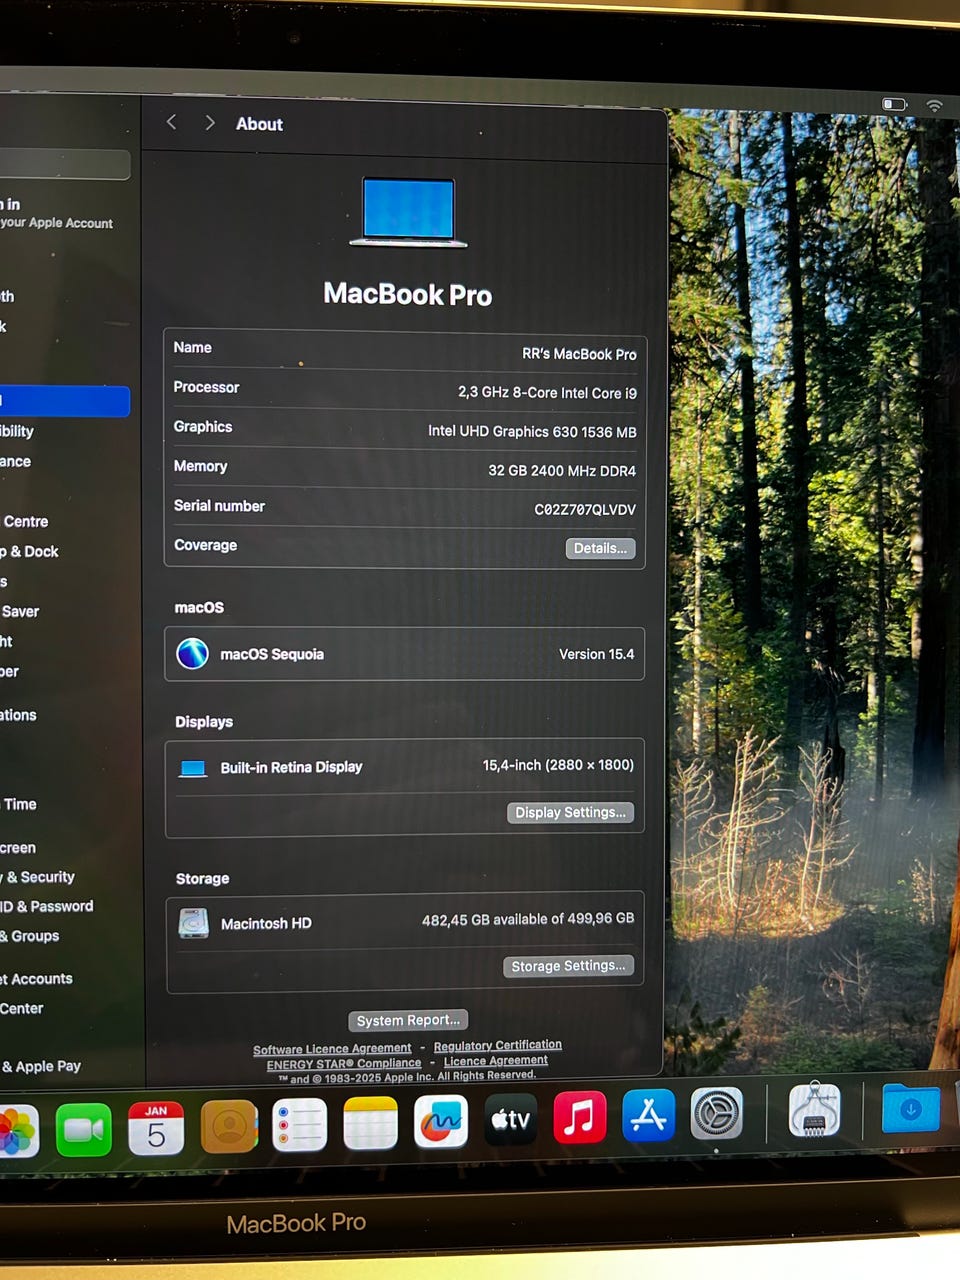
Task: Open Lock Screen in the sidebar
Action: point(18,848)
